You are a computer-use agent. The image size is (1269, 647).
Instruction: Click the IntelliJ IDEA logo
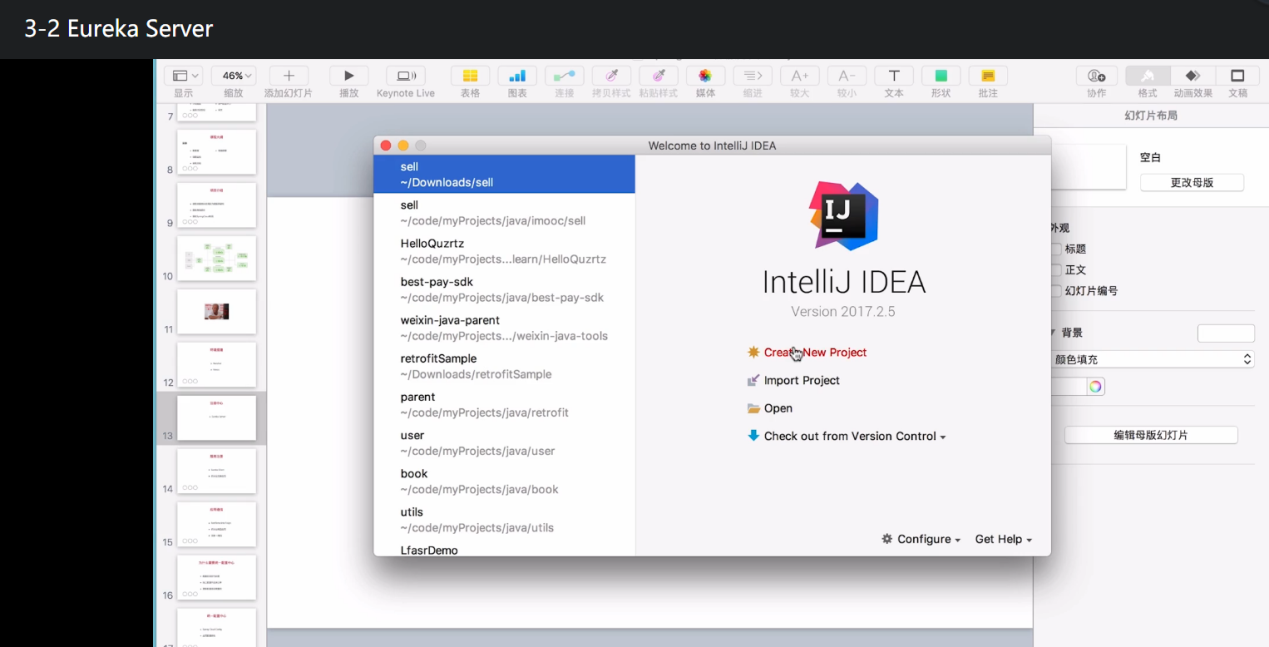click(x=843, y=216)
